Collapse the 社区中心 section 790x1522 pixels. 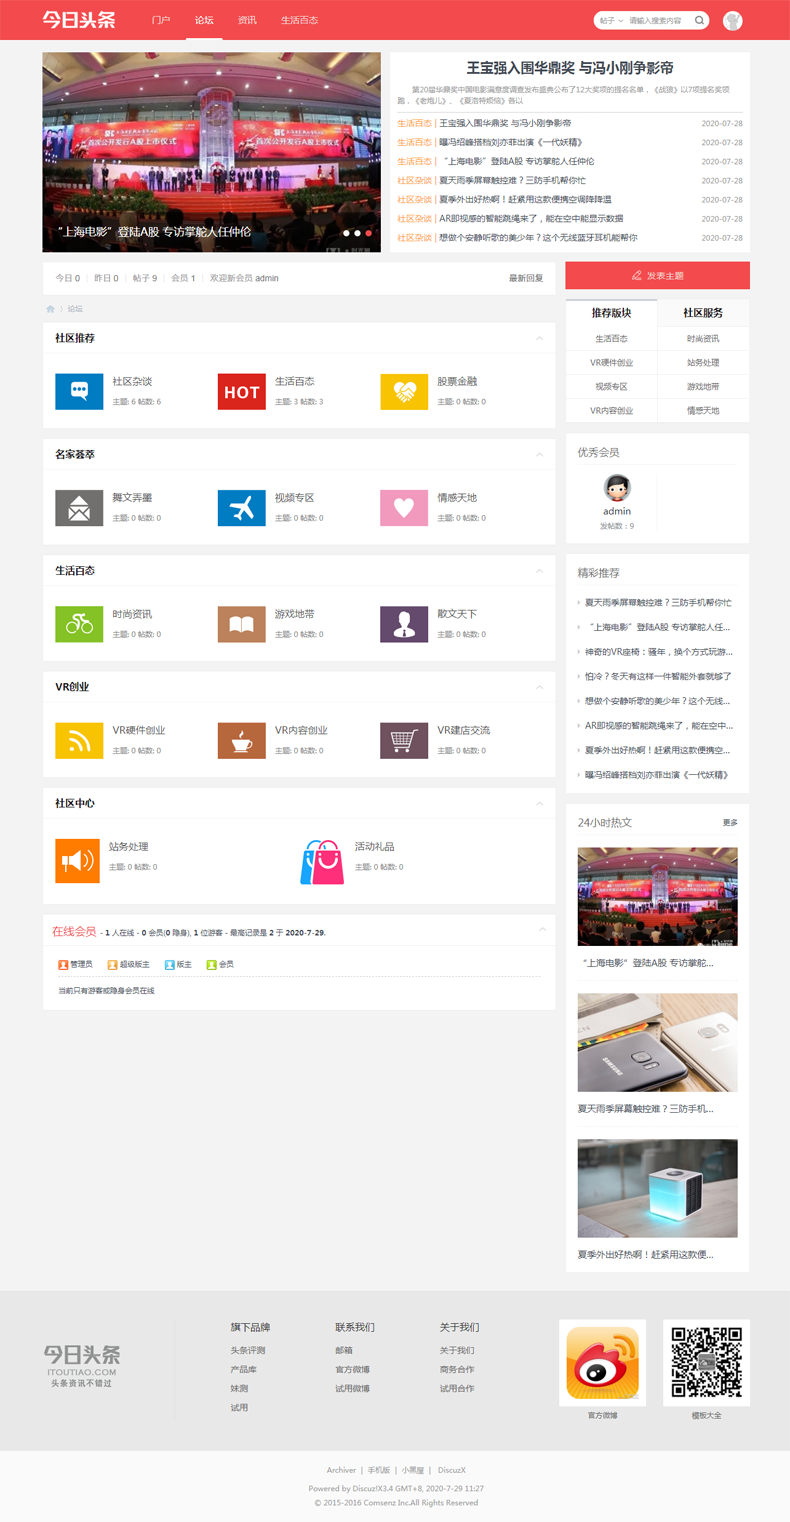(x=540, y=803)
